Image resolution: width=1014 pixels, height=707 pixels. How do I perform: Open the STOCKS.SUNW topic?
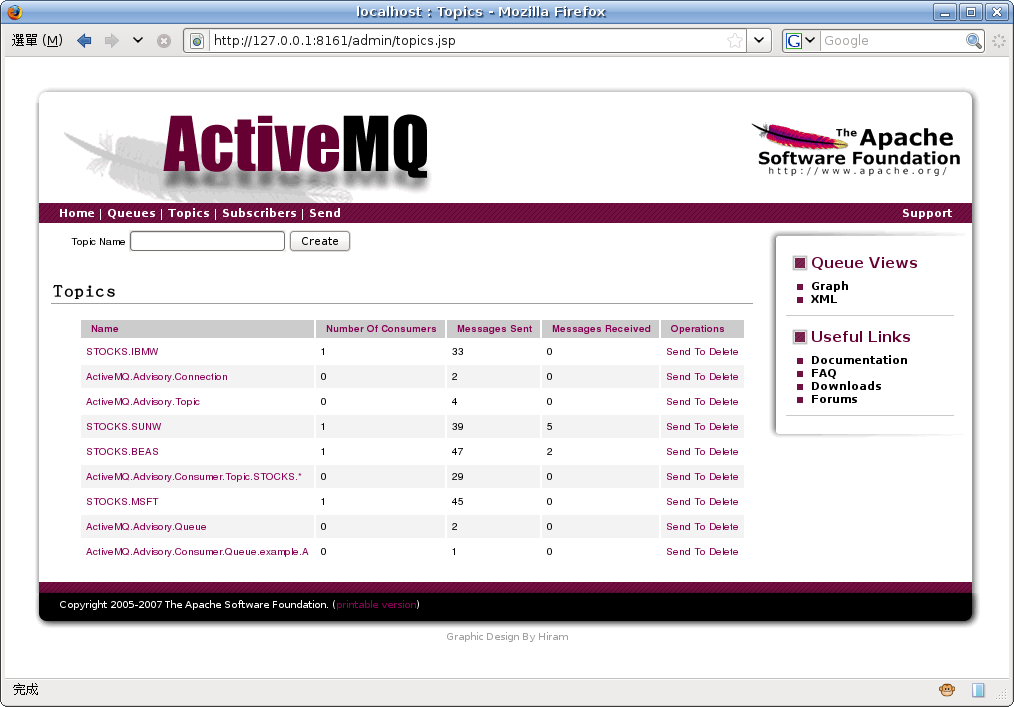[124, 426]
